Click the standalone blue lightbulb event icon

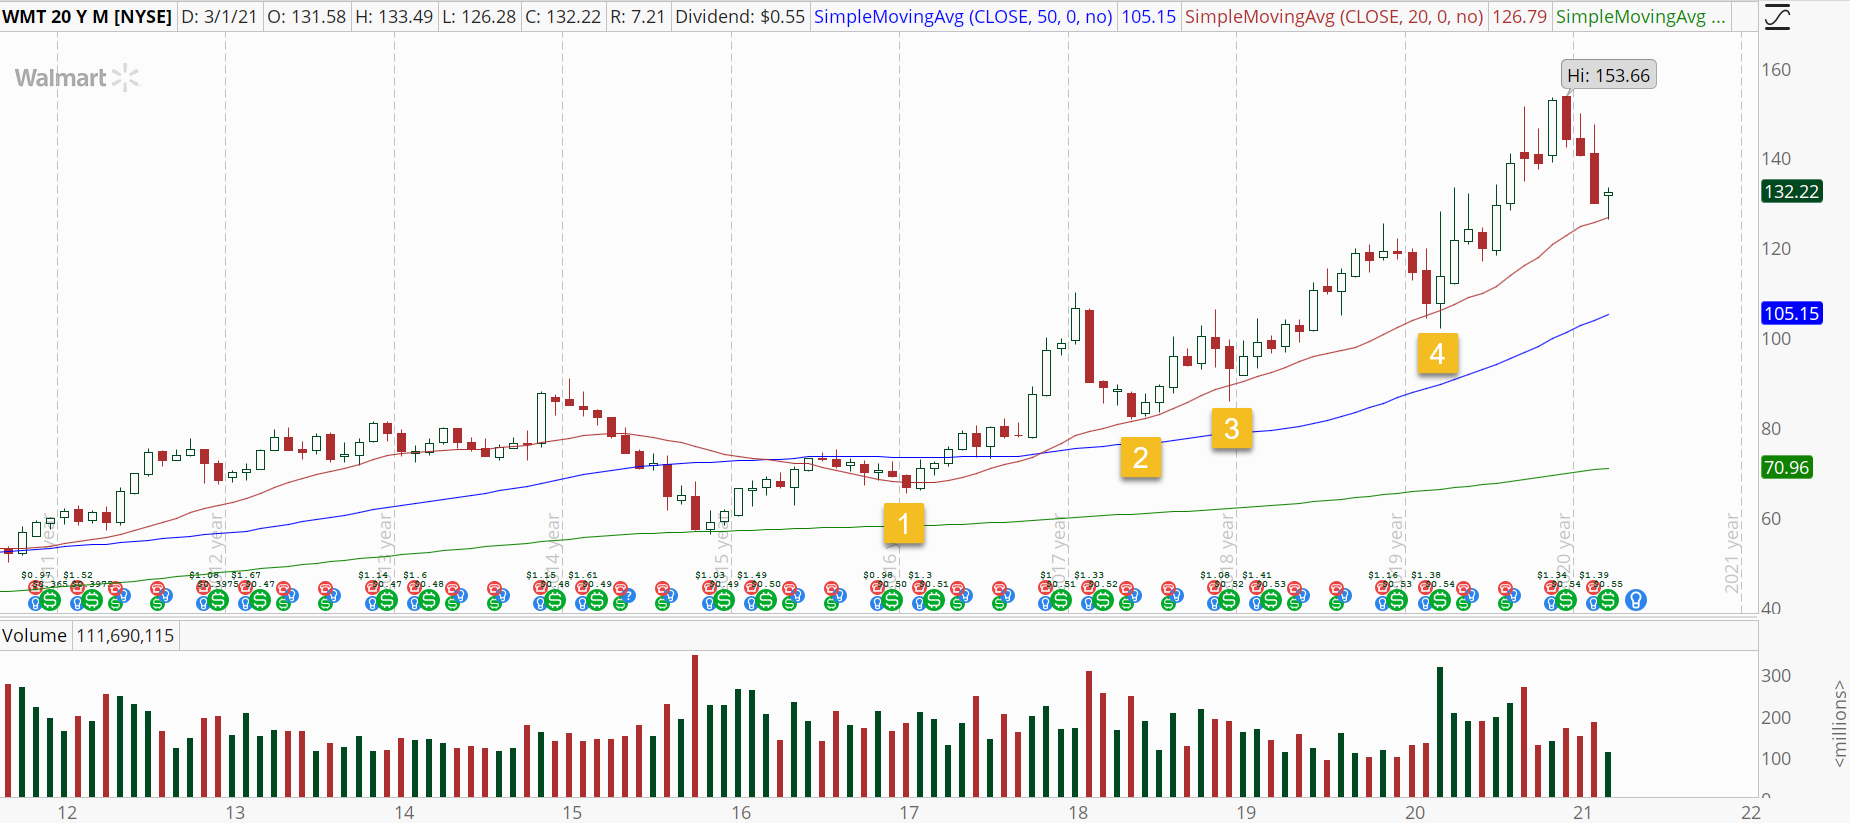[1636, 600]
